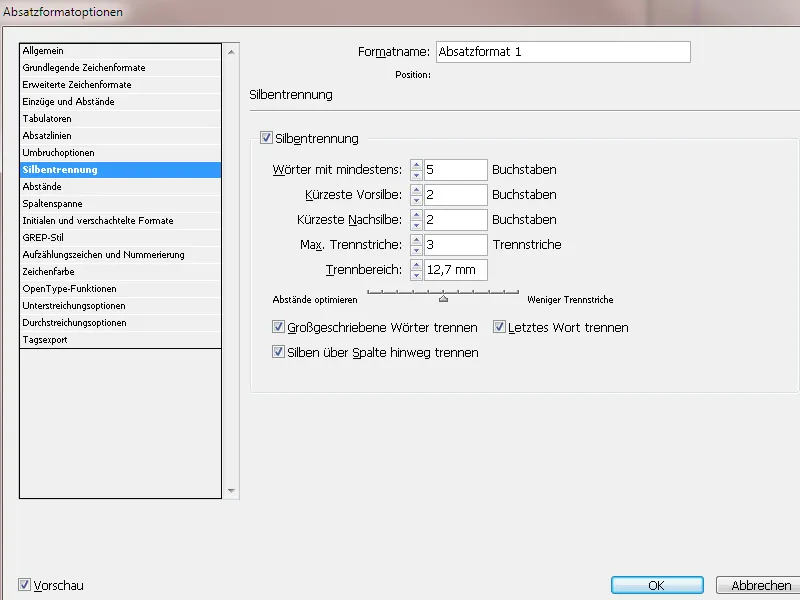This screenshot has height=600, width=800.
Task: Open the Allgemein settings page
Action: [60, 49]
